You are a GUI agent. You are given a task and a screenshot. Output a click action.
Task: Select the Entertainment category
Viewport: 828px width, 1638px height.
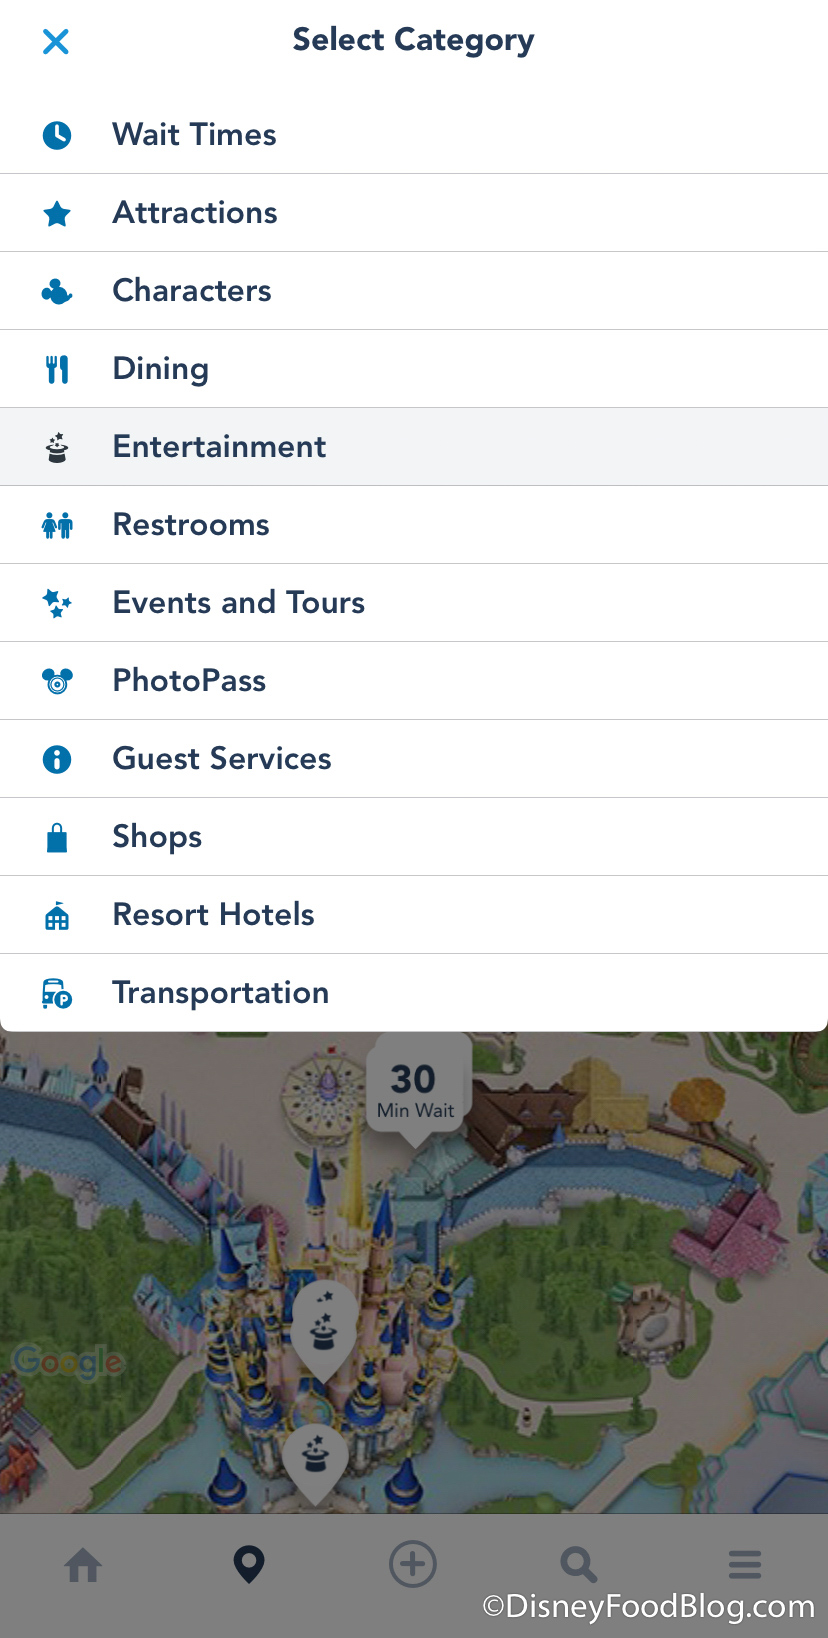click(x=219, y=447)
